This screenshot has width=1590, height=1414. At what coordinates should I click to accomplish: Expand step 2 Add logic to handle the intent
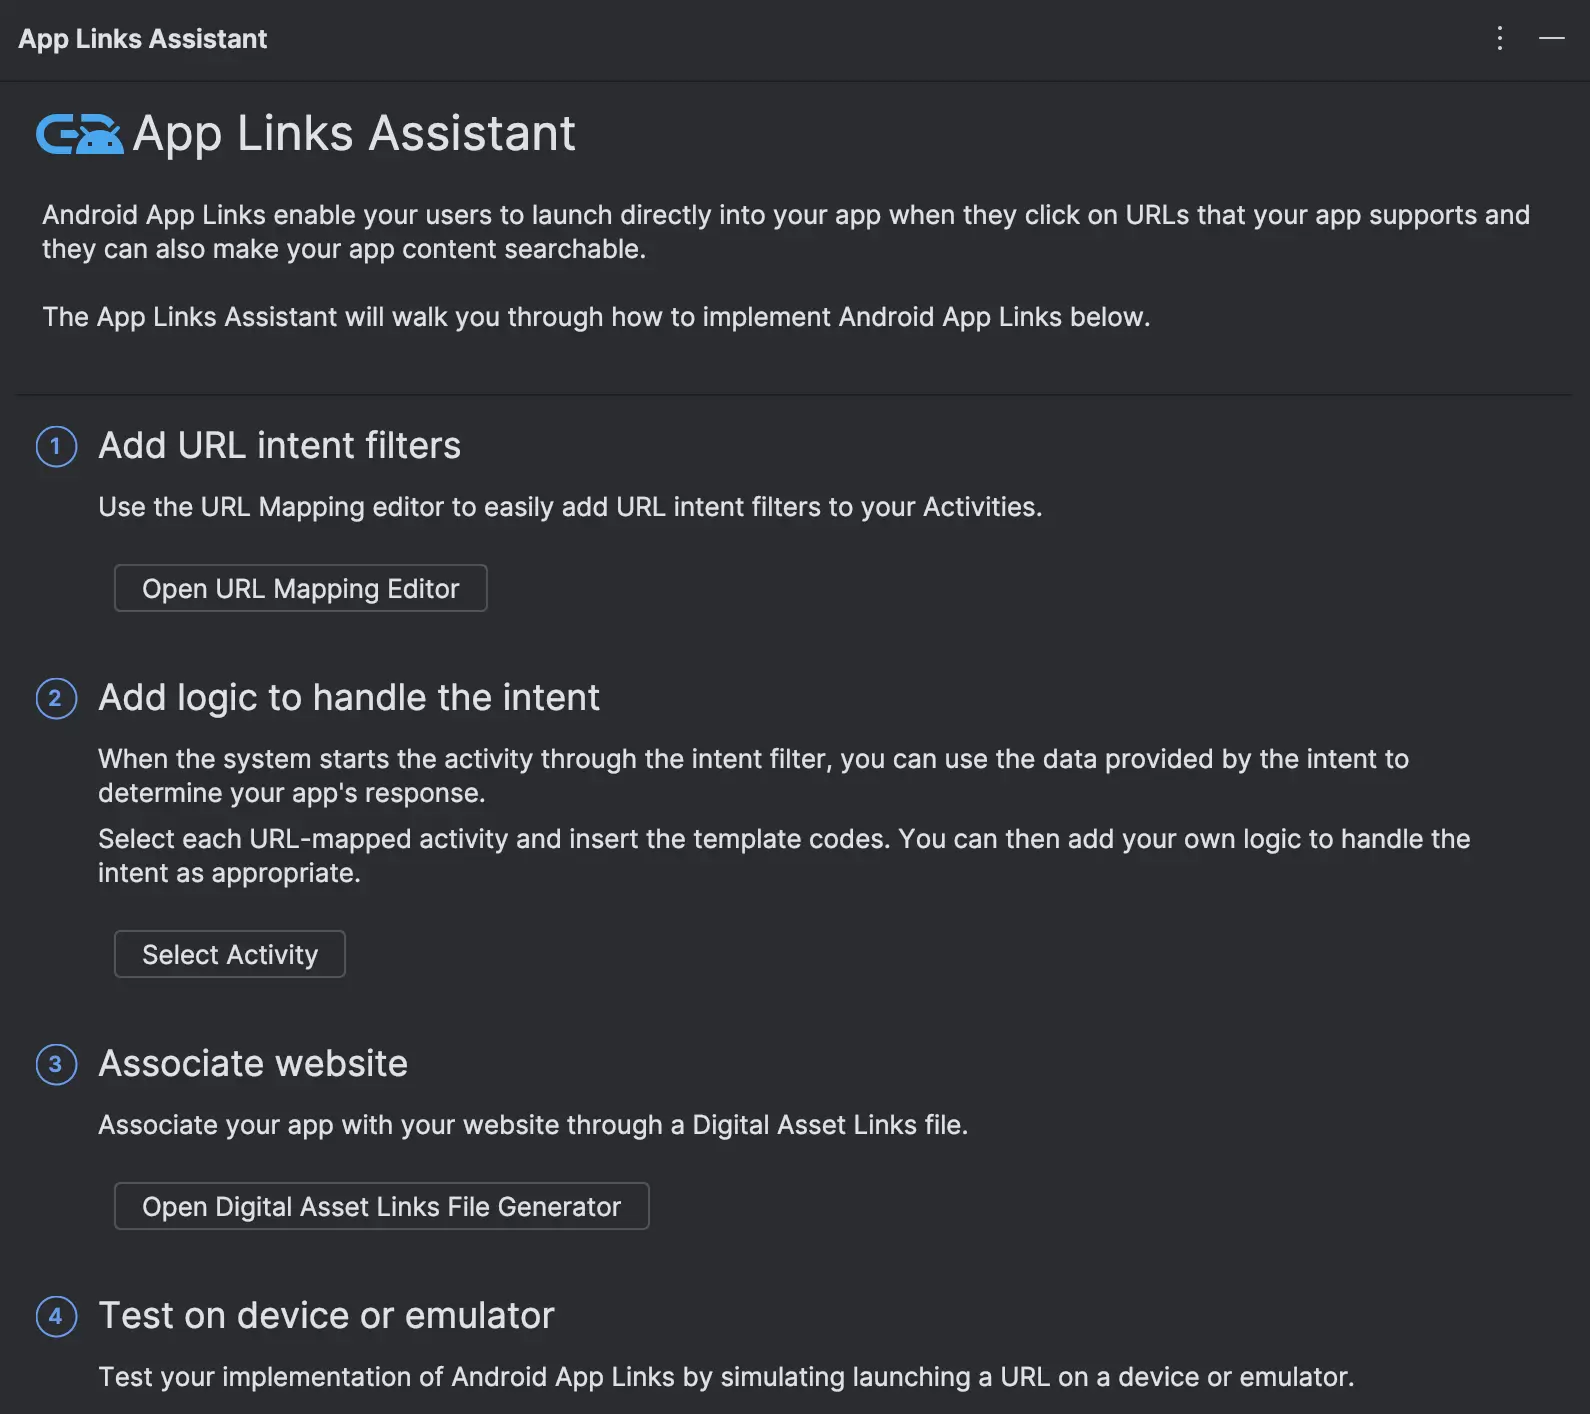click(x=348, y=698)
